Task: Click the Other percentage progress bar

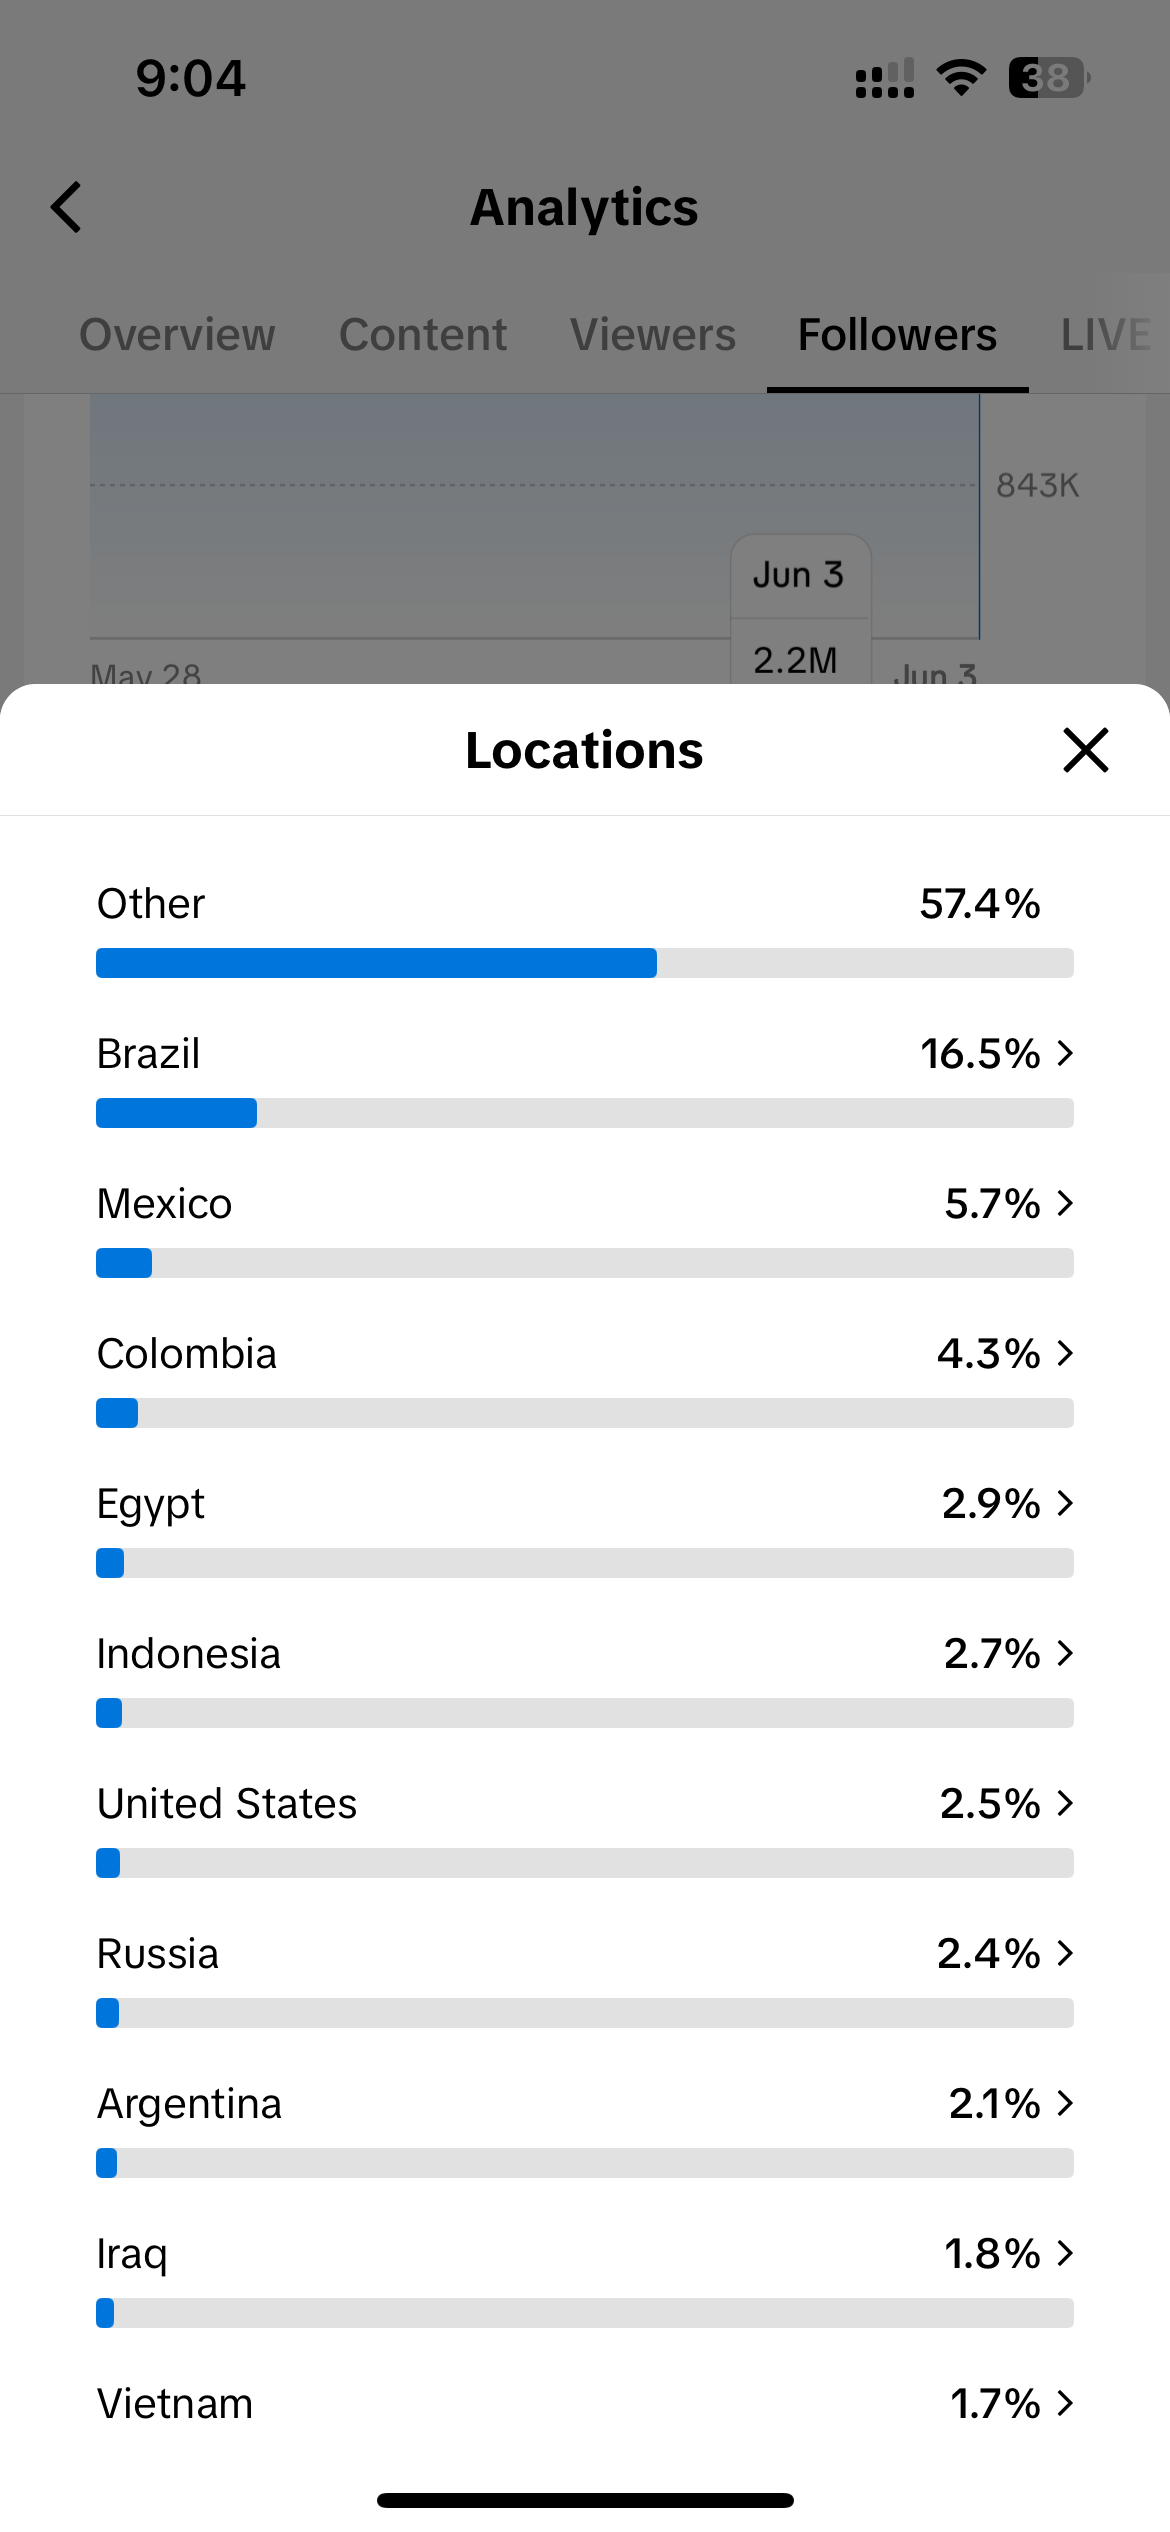Action: [584, 963]
